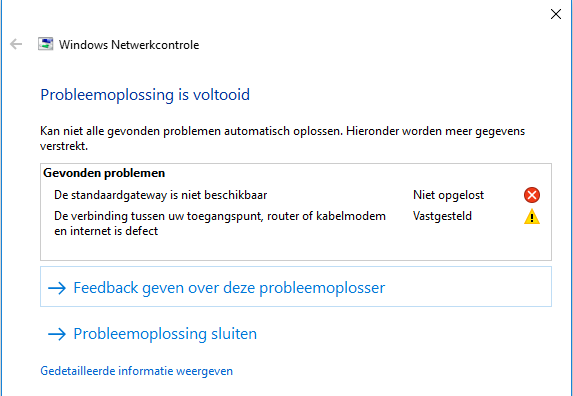
Task: Close the troubleshooter window with X
Action: [x=556, y=14]
